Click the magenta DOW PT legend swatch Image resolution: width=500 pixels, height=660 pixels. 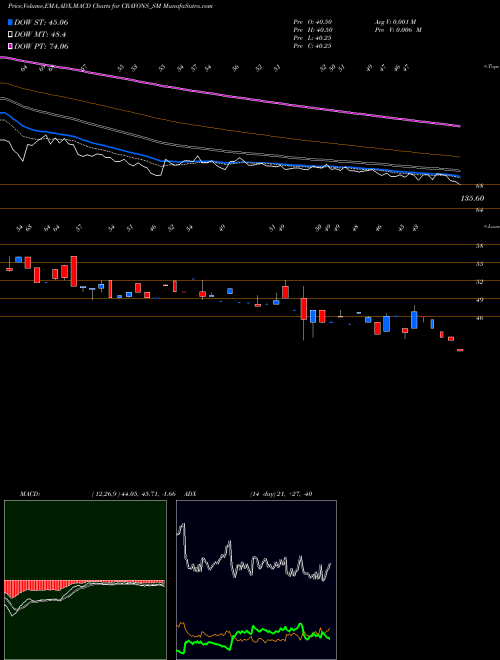(10, 46)
